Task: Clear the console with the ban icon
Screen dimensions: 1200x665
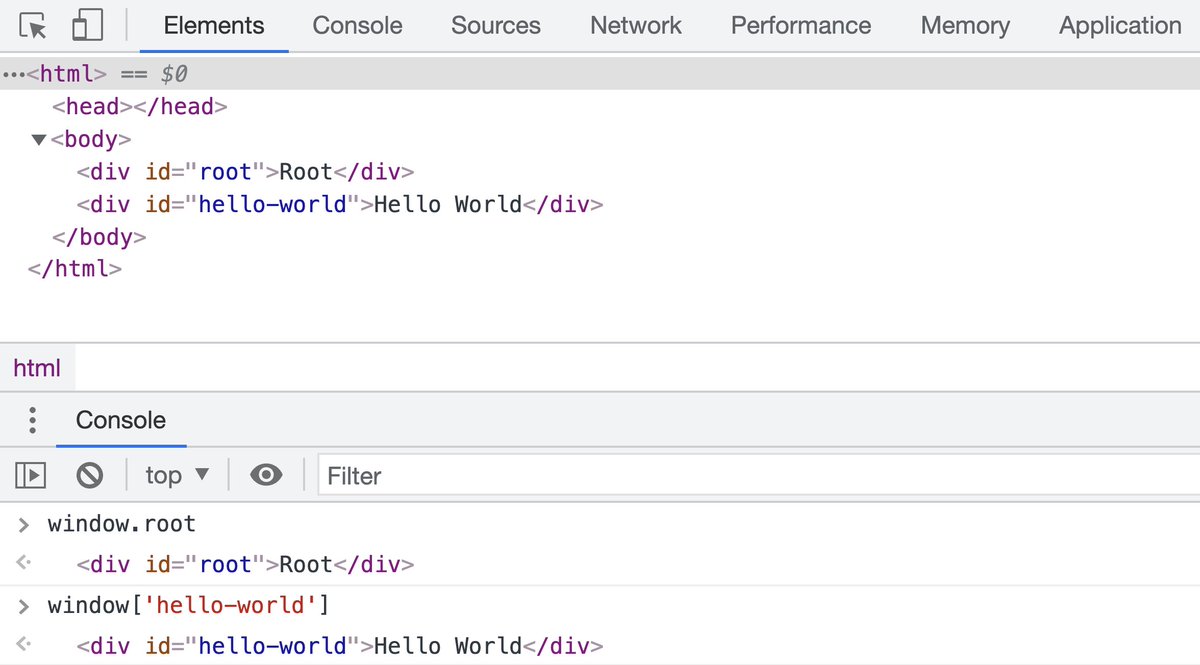Action: coord(90,475)
